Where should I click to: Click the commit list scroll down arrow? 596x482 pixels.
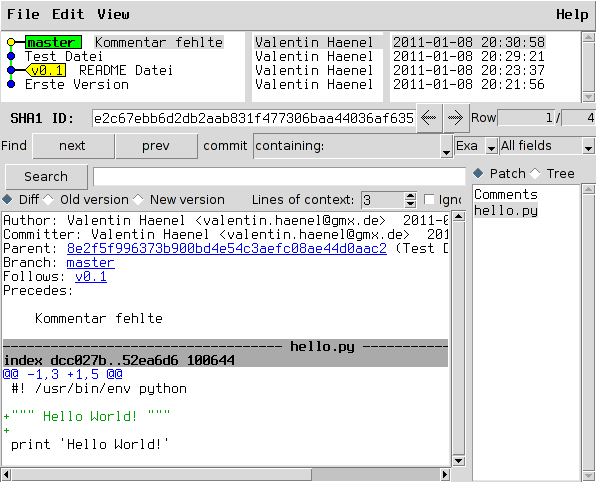[x=588, y=97]
